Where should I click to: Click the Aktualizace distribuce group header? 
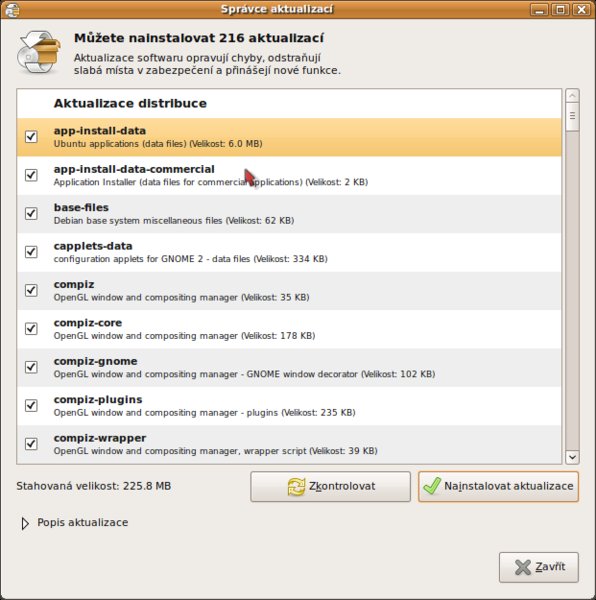(130, 103)
